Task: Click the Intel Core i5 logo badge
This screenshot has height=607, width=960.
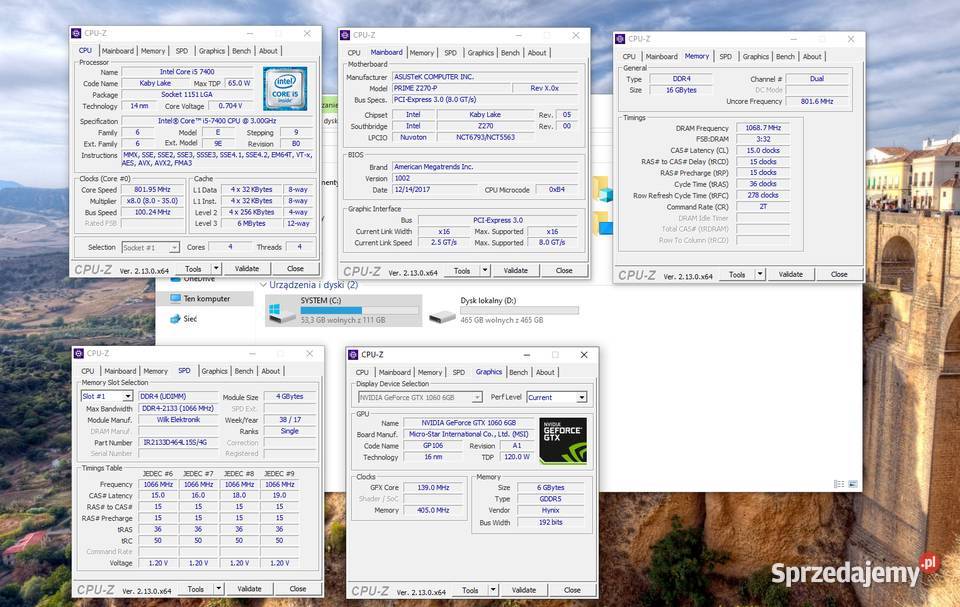Action: [x=284, y=88]
